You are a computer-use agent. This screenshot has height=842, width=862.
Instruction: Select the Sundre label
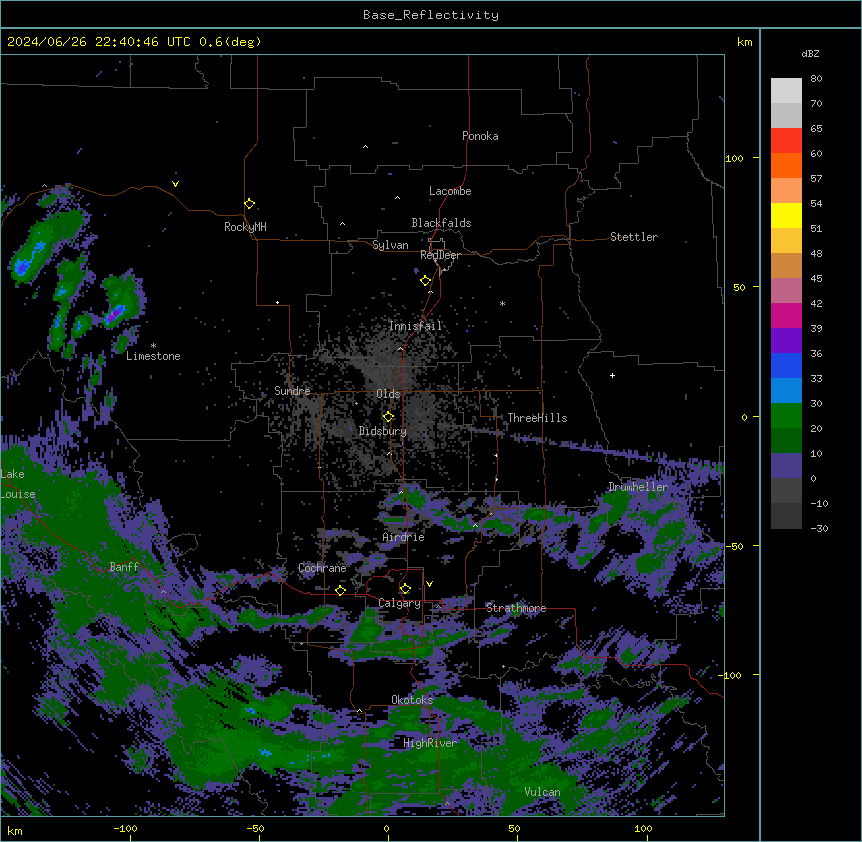click(292, 391)
